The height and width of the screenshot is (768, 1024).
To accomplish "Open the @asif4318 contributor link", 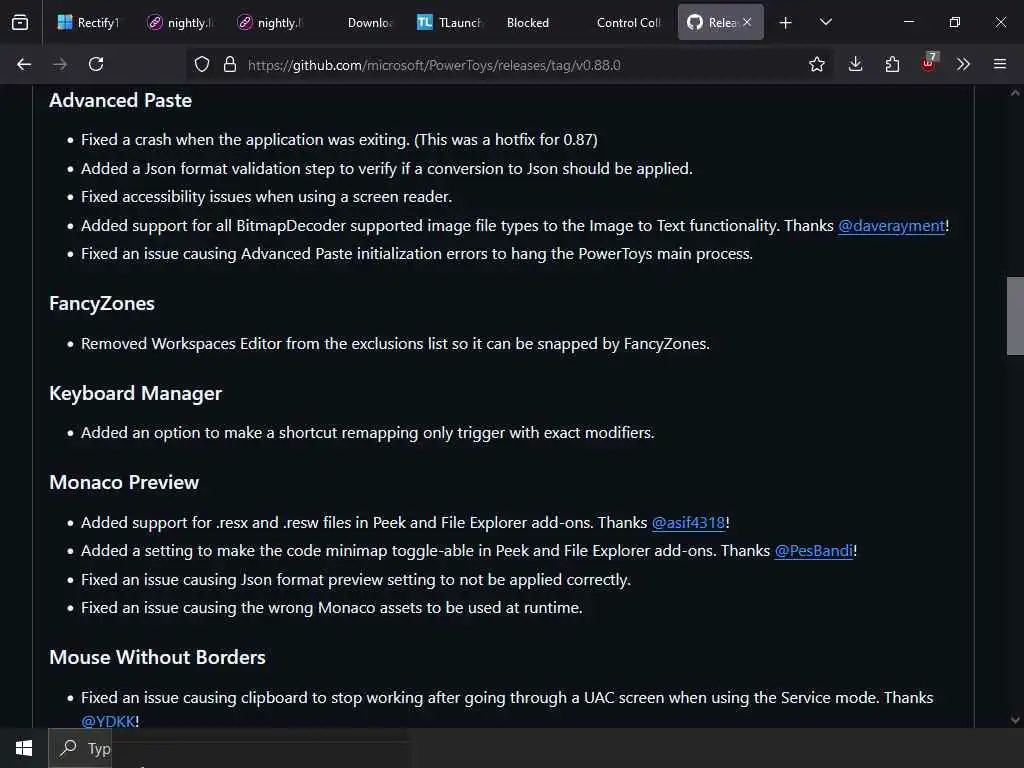I will click(x=688, y=522).
